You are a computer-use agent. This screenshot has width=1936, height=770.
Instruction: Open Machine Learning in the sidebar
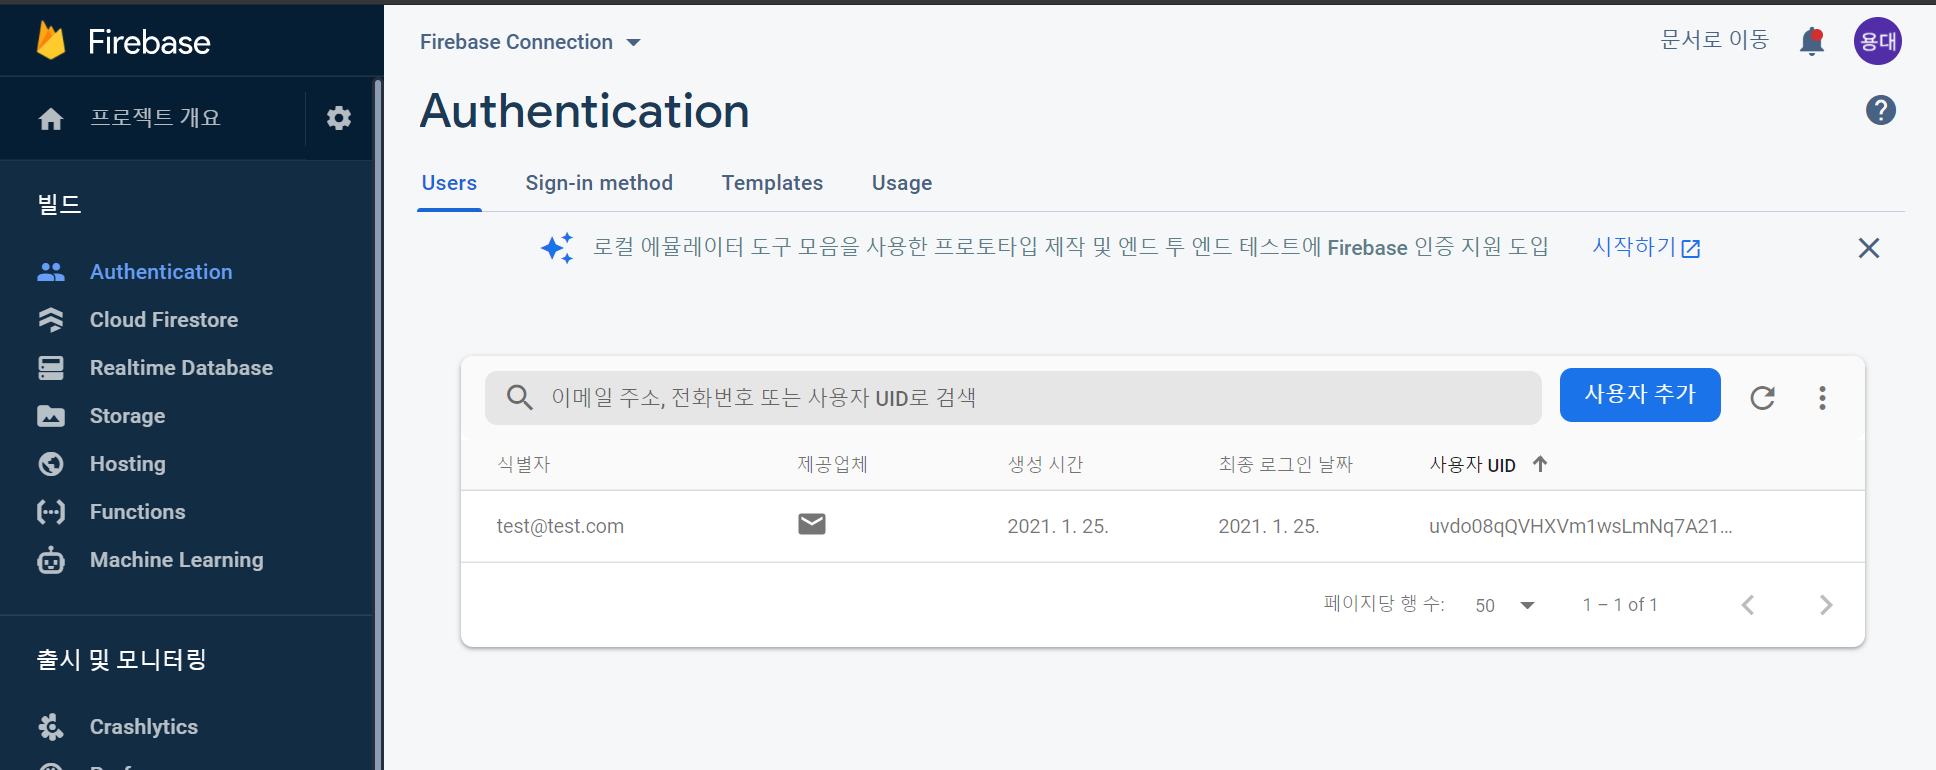[x=177, y=560]
